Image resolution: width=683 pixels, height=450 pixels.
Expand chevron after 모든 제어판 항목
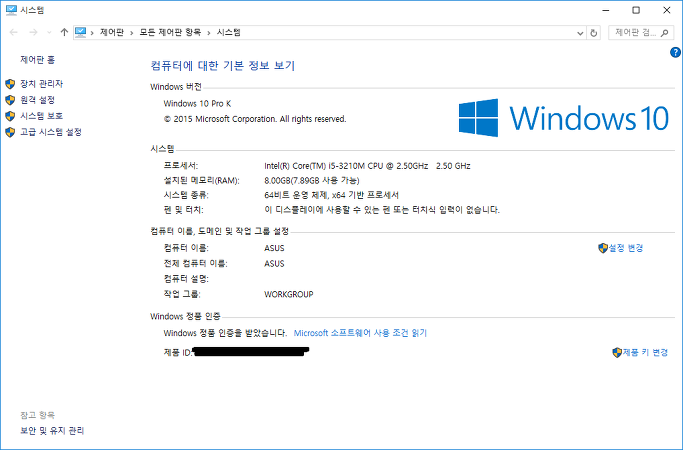[209, 33]
